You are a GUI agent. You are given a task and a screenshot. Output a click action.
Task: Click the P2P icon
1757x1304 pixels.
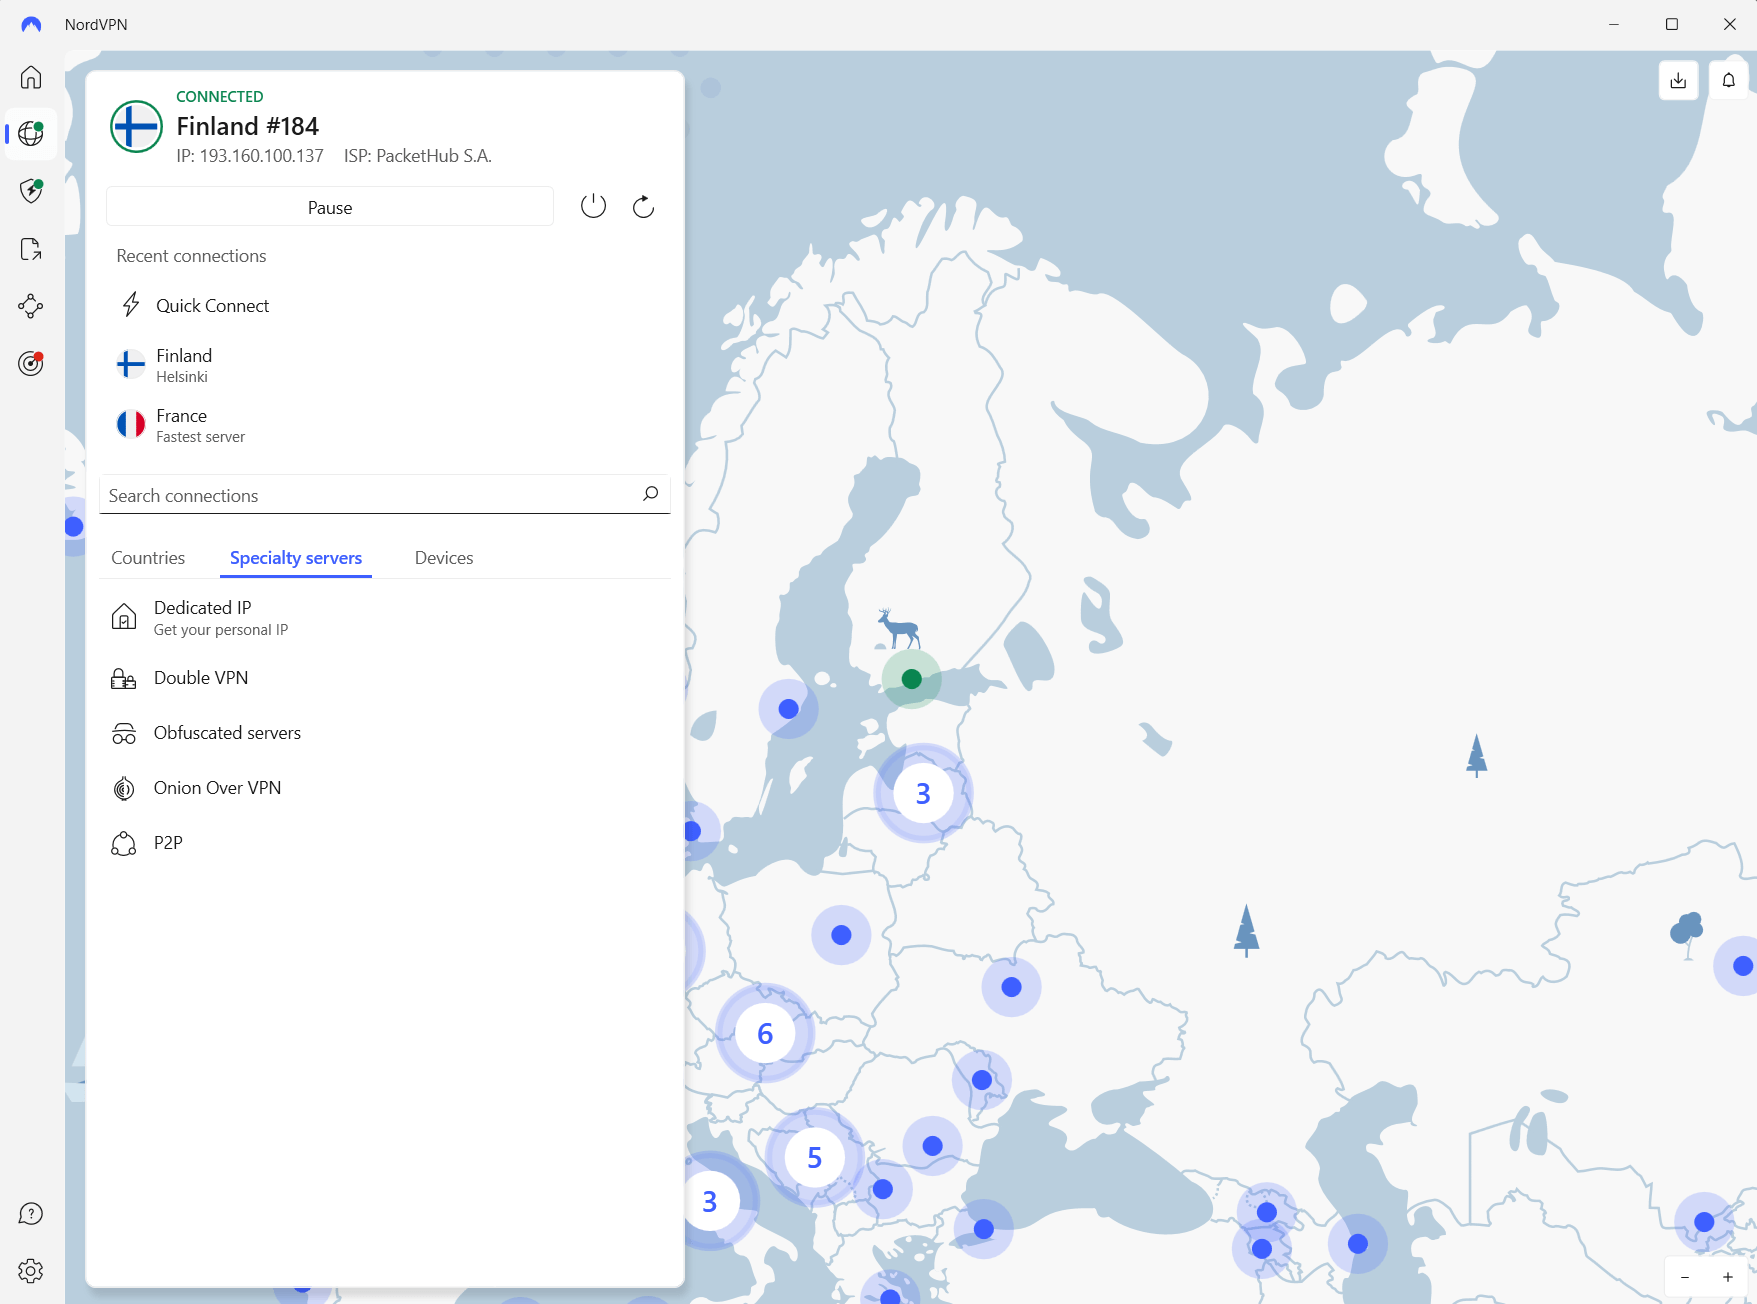(x=124, y=844)
